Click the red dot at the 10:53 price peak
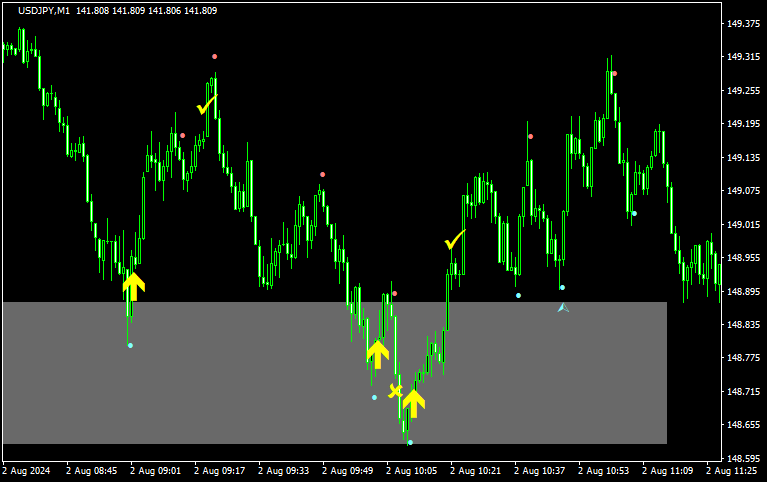This screenshot has height=482, width=767. pyautogui.click(x=614, y=74)
